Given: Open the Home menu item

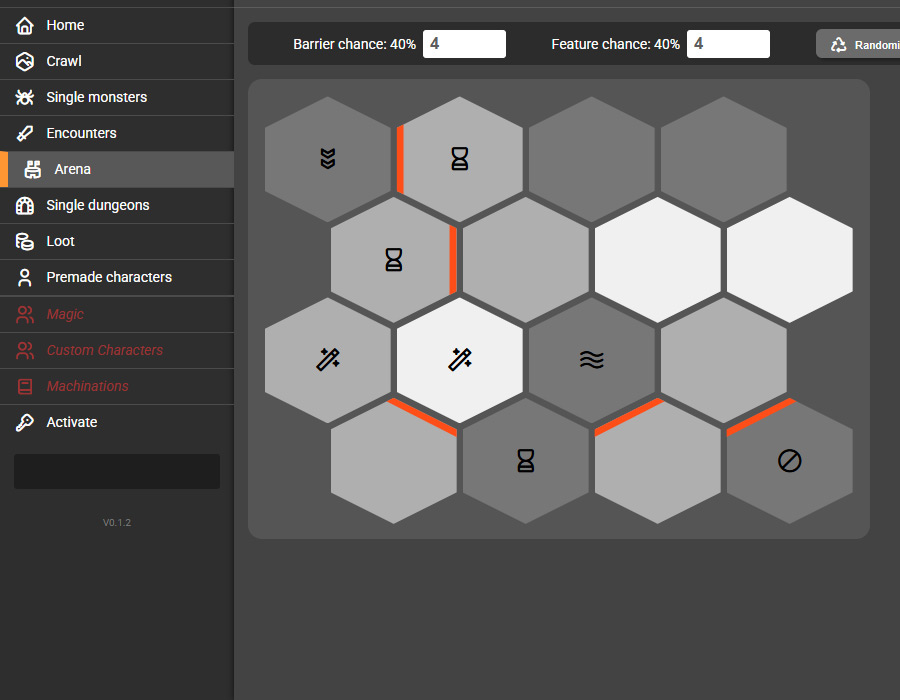Looking at the screenshot, I should pyautogui.click(x=117, y=25).
